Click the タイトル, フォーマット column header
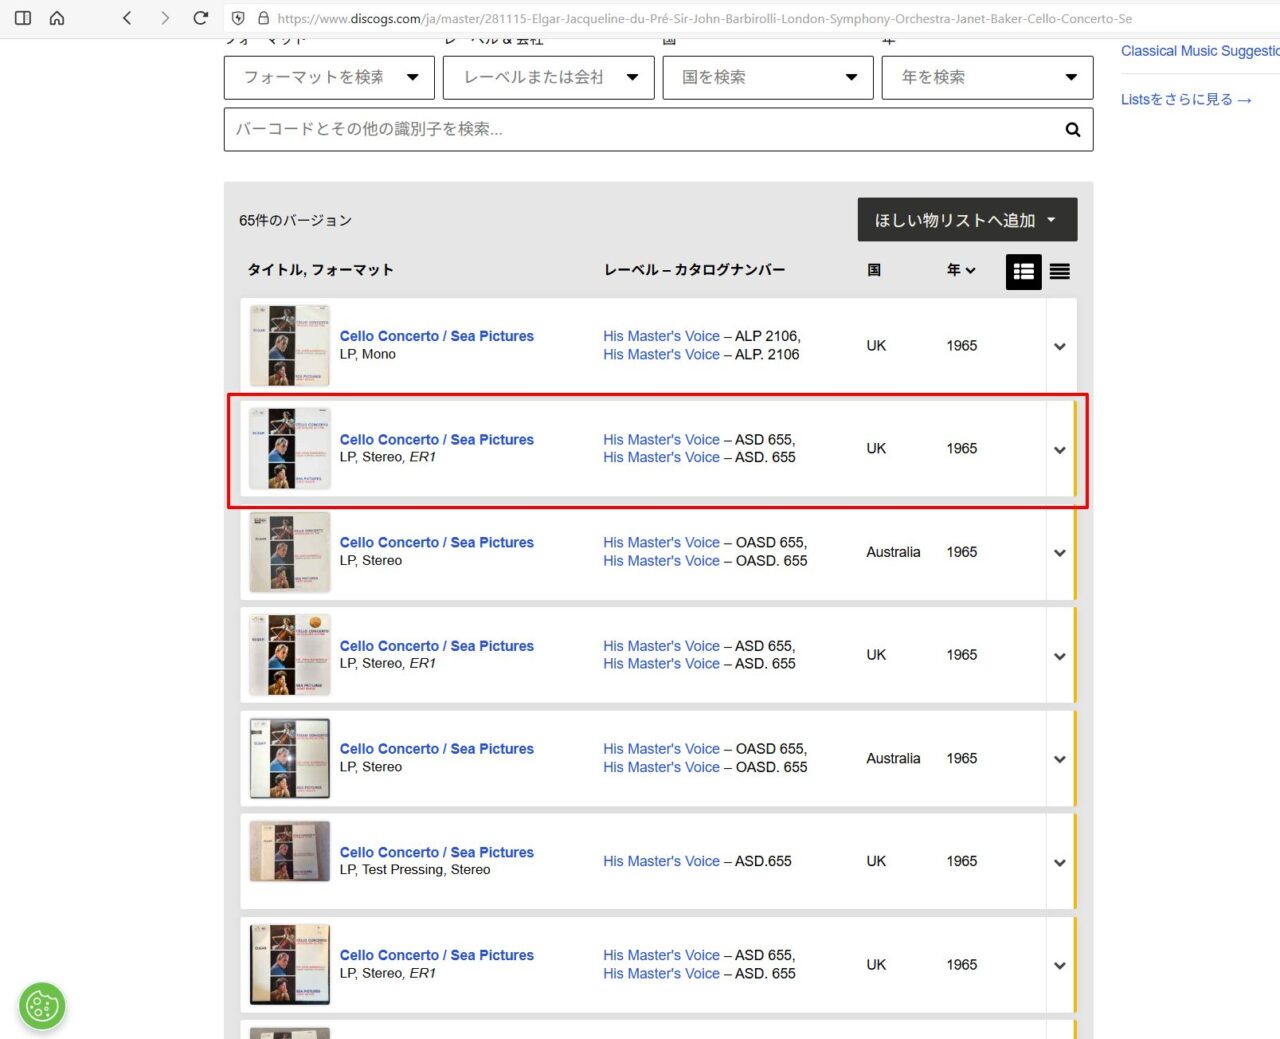Image resolution: width=1280 pixels, height=1039 pixels. [320, 270]
